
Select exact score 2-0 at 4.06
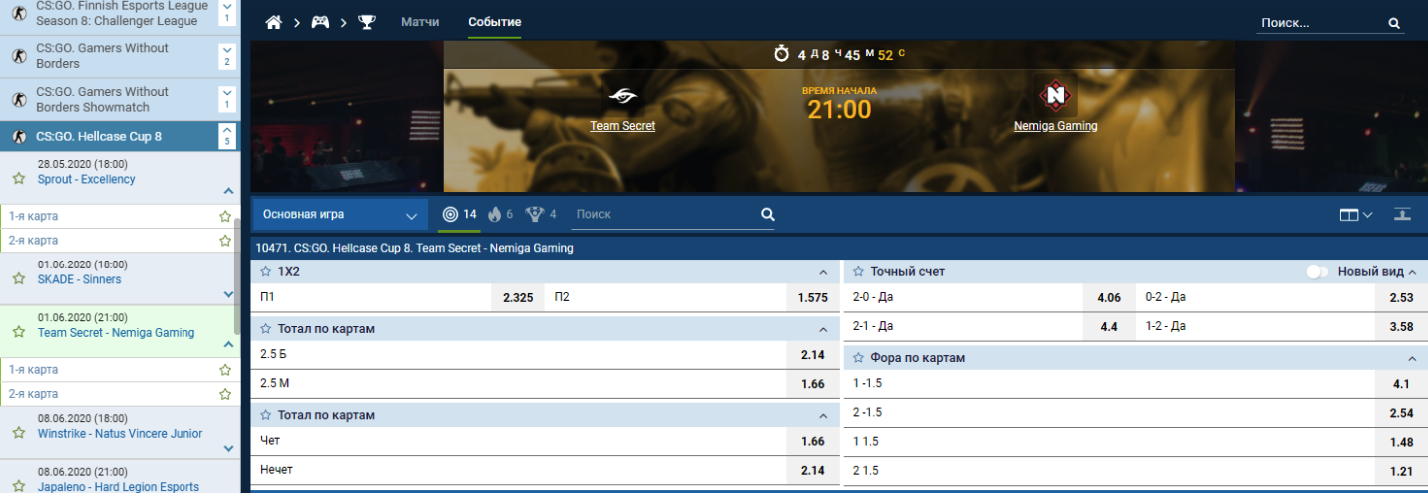pyautogui.click(x=1109, y=297)
